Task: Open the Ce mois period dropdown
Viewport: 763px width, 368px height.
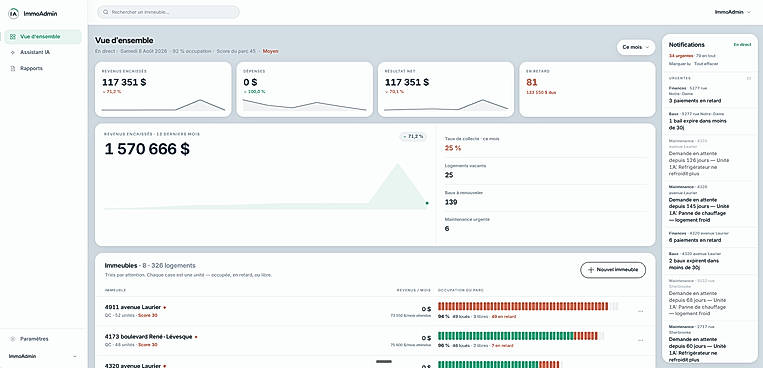Action: pos(636,47)
